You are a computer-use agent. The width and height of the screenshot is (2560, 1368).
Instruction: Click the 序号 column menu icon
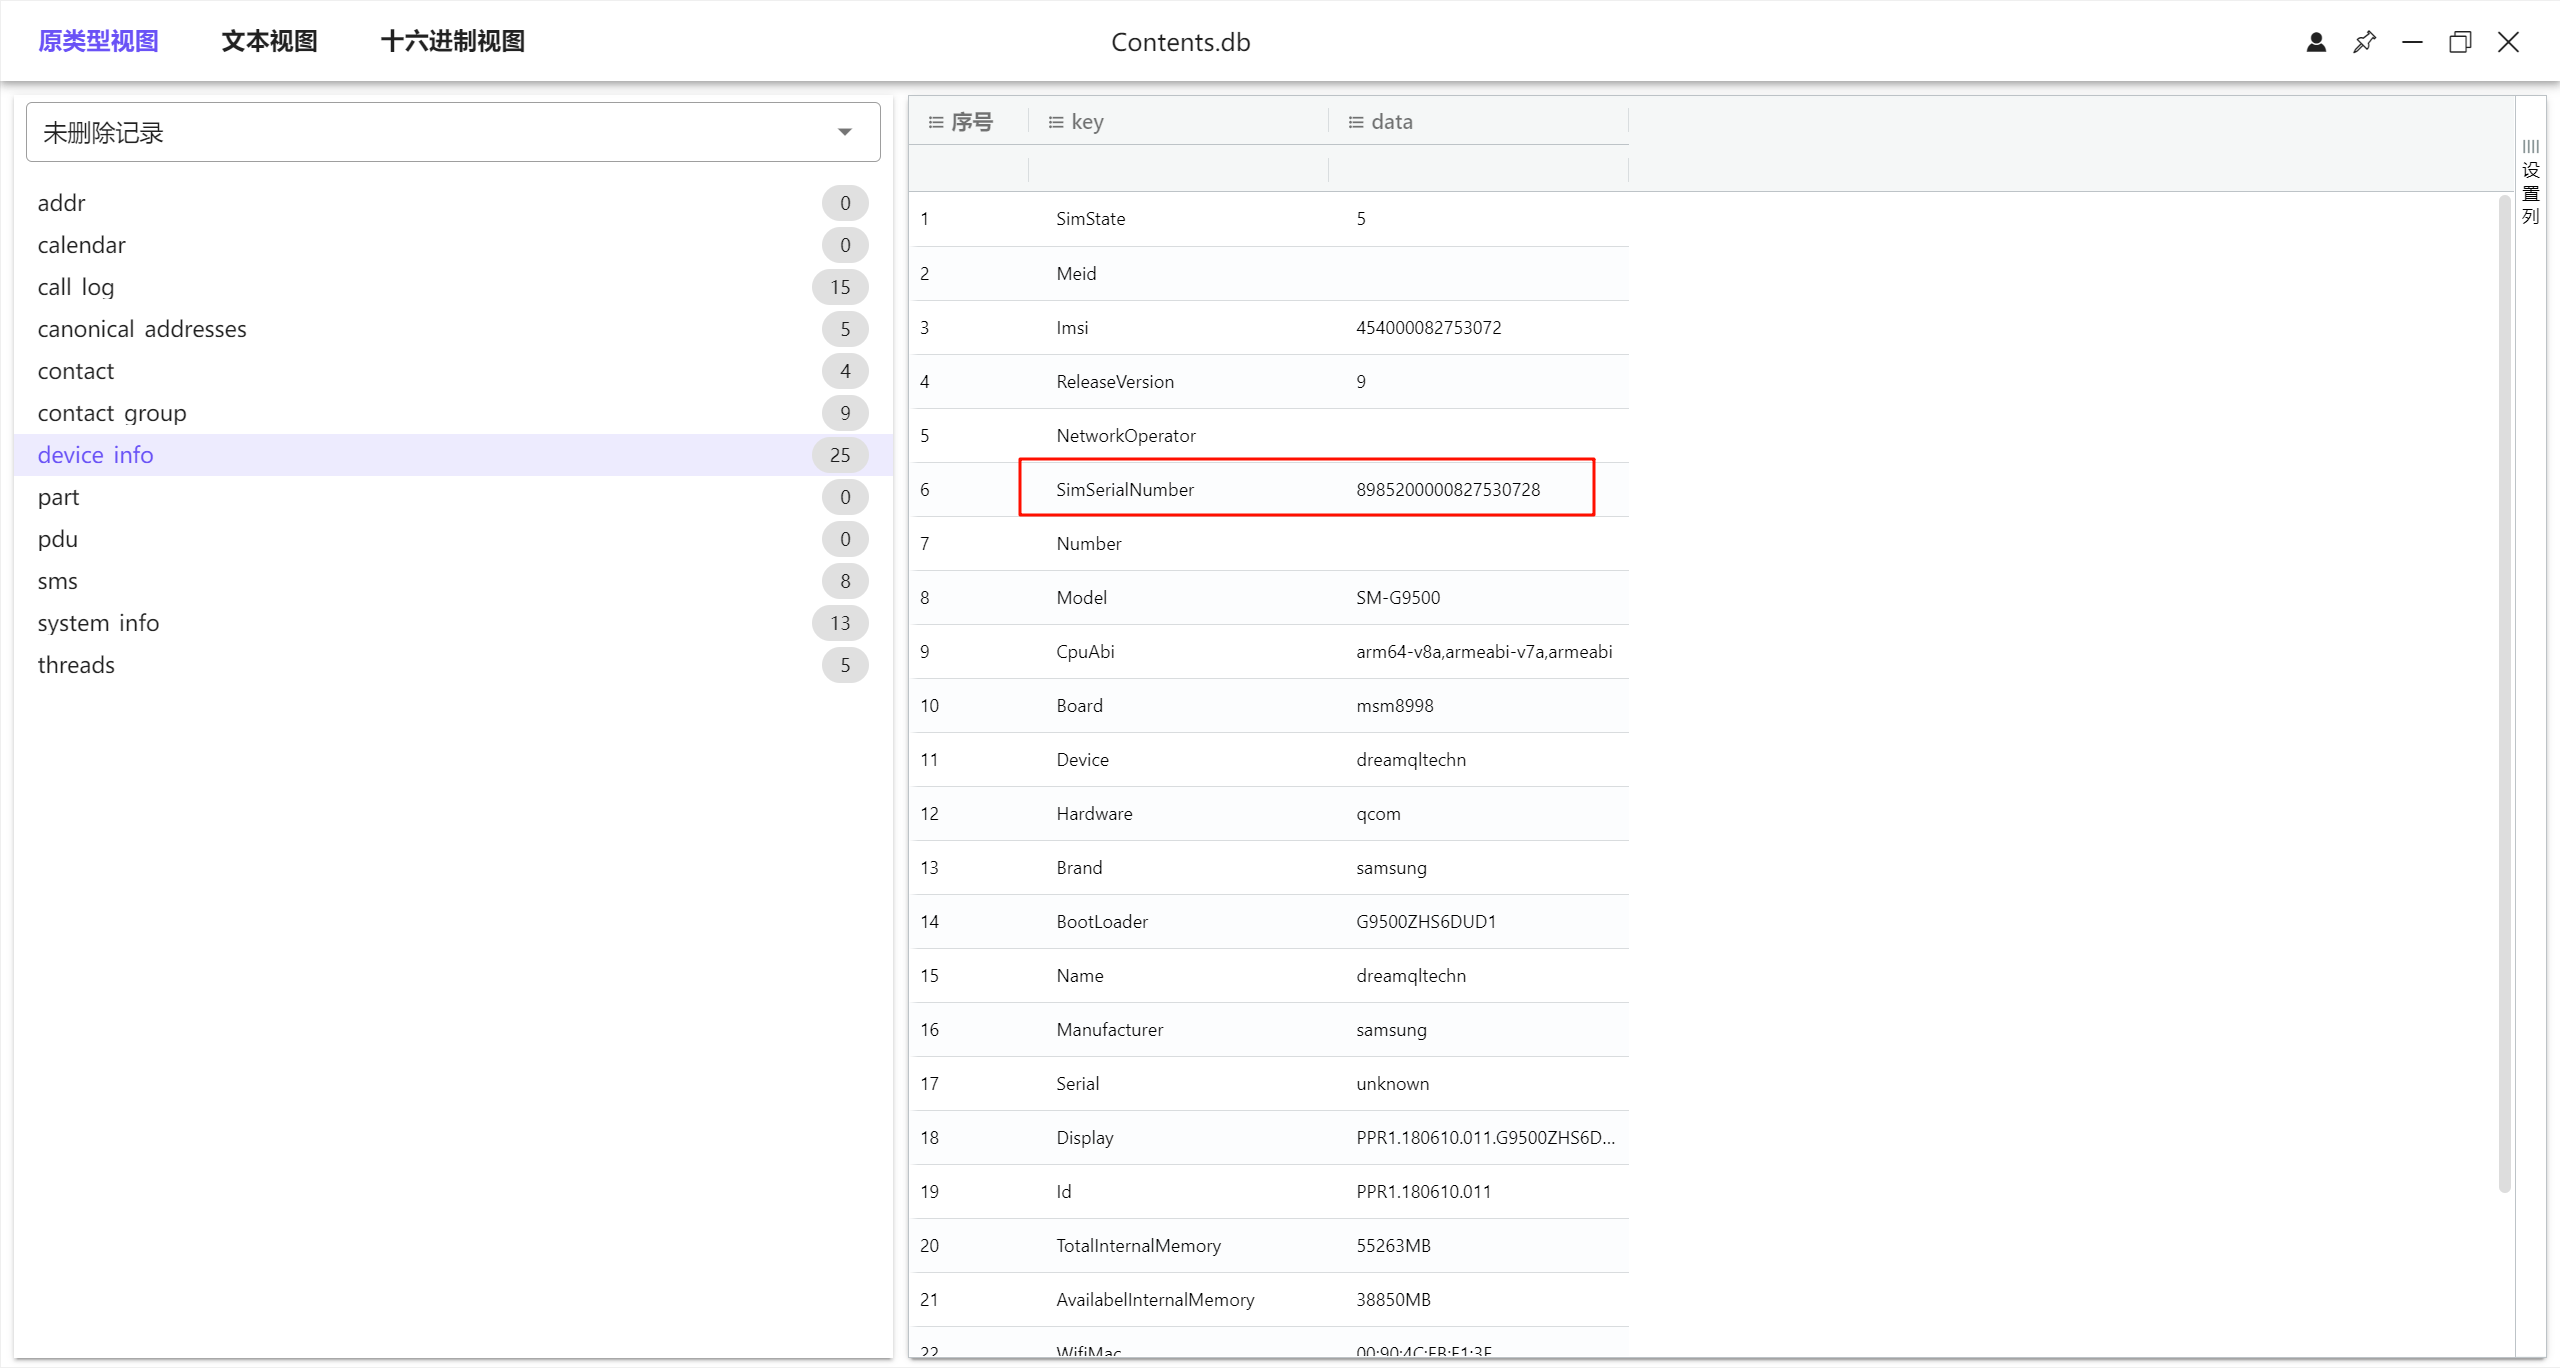pyautogui.click(x=936, y=122)
